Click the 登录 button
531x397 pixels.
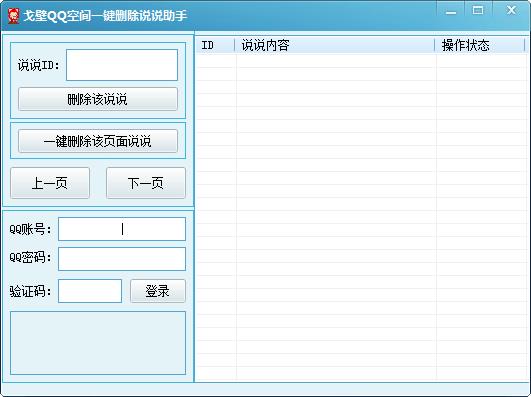[158, 291]
